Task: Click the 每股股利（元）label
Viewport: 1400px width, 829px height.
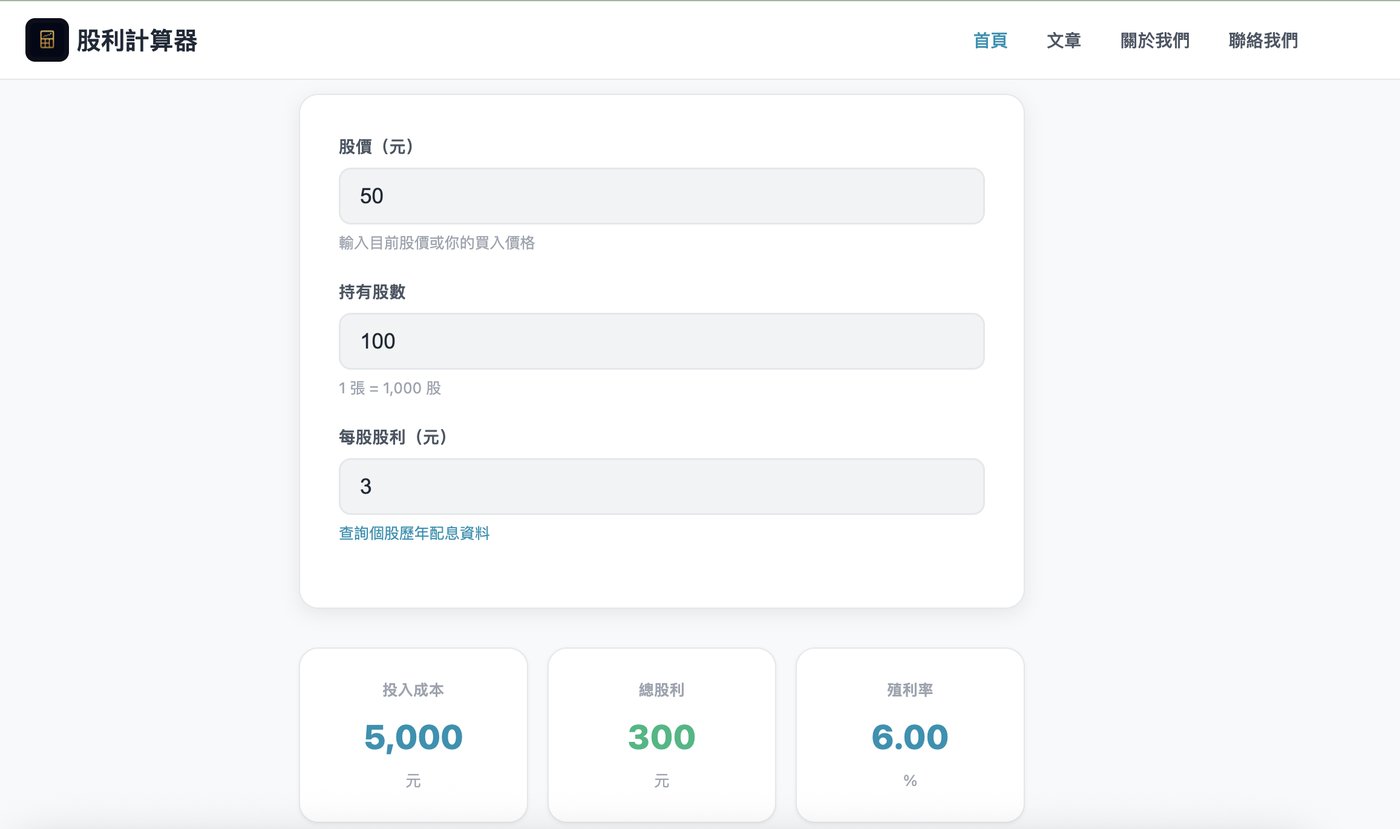Action: (x=394, y=437)
